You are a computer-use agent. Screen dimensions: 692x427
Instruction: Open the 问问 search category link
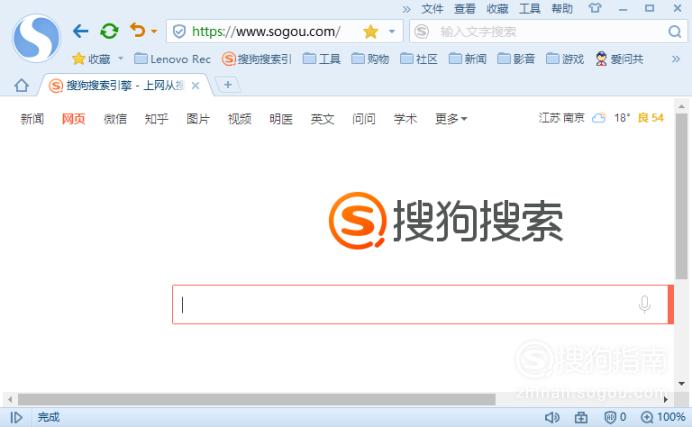364,119
